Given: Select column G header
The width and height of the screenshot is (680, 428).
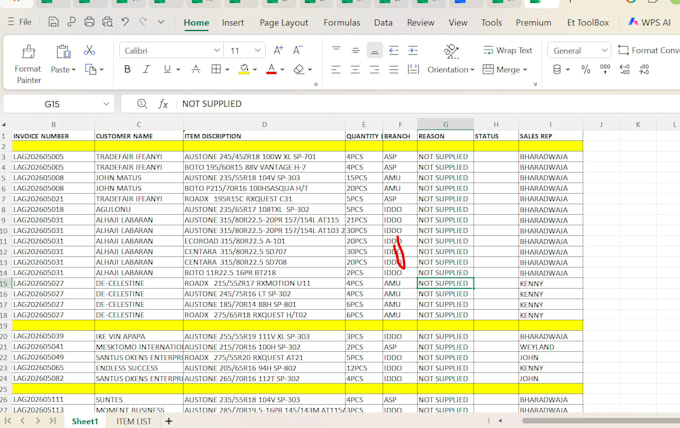Looking at the screenshot, I should (x=445, y=124).
